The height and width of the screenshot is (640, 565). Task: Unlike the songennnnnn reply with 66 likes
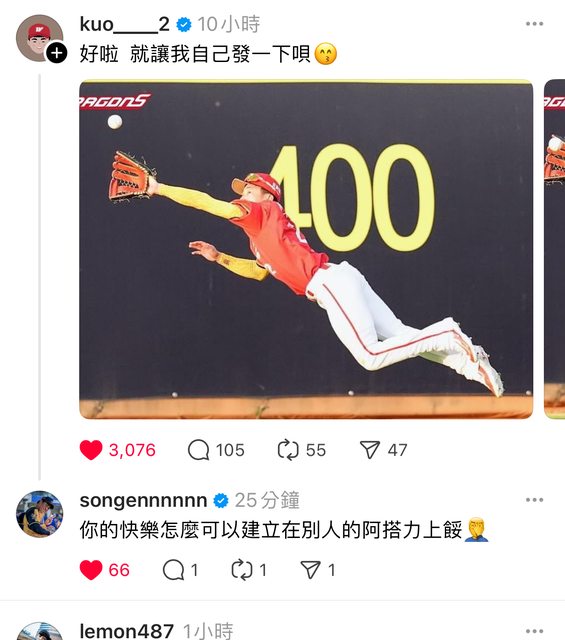91,570
